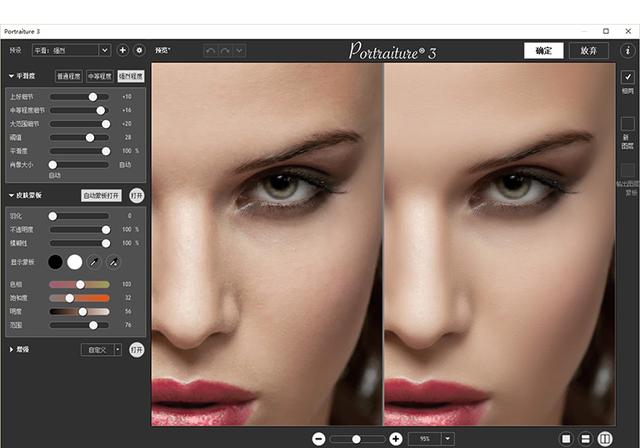Select the 普通程度 normal smoothing preset

tap(69, 76)
